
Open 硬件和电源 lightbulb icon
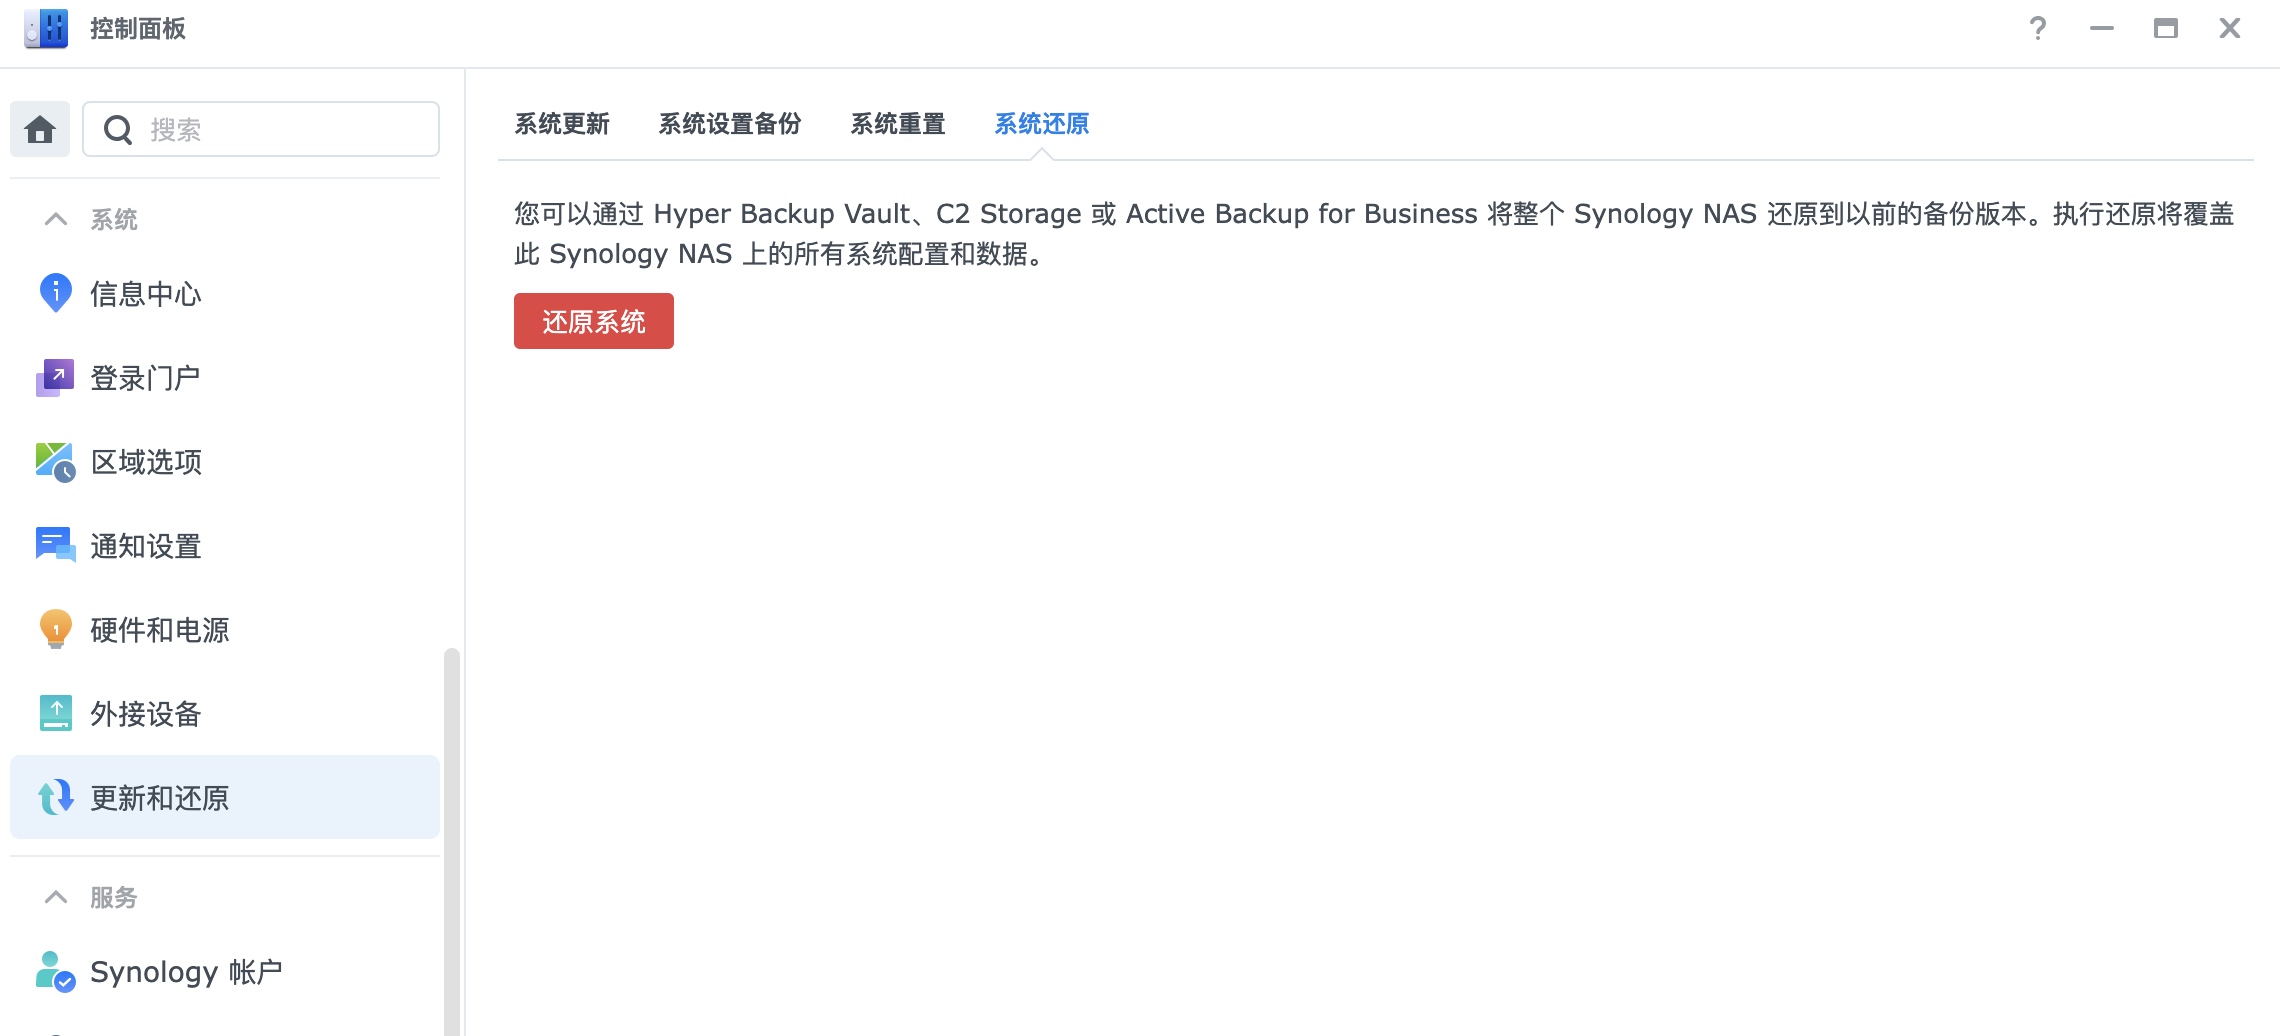56,629
